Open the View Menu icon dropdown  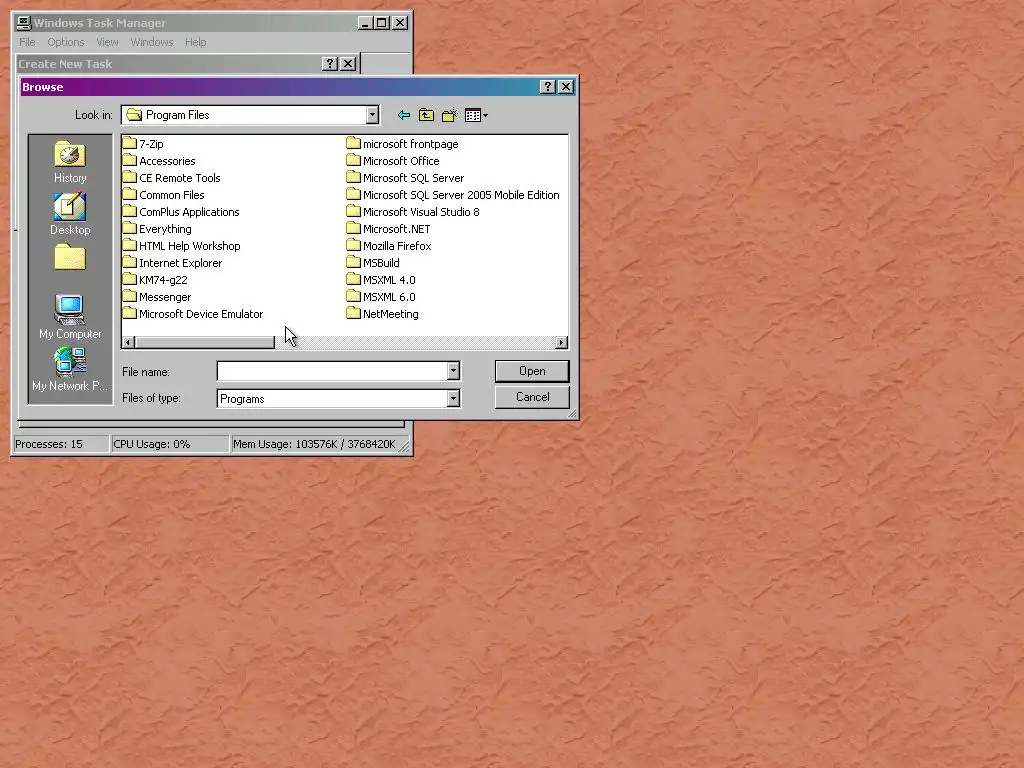[x=476, y=115]
